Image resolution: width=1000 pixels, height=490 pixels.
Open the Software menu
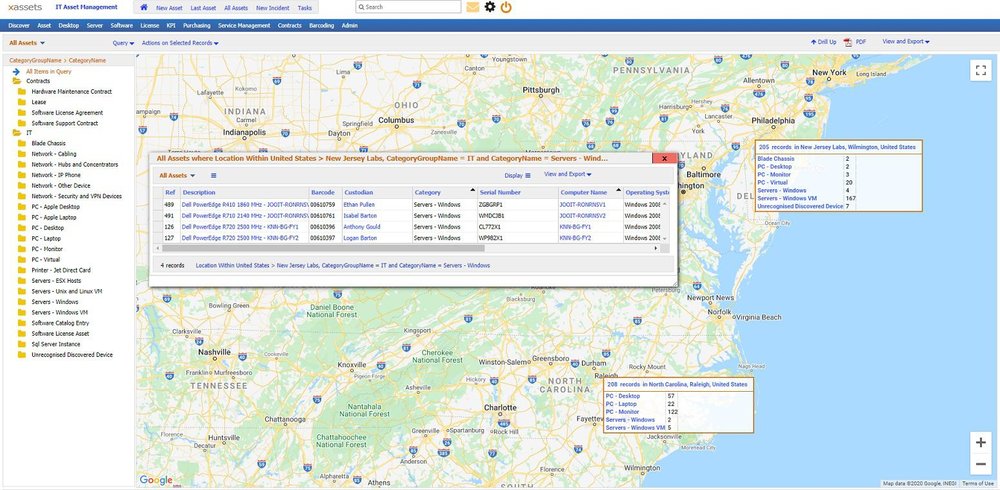point(121,26)
